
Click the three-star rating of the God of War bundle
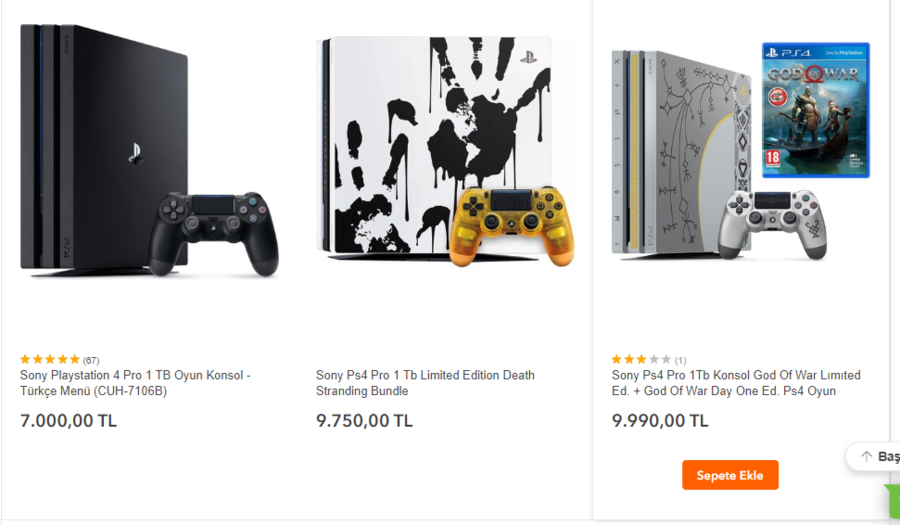click(x=641, y=359)
